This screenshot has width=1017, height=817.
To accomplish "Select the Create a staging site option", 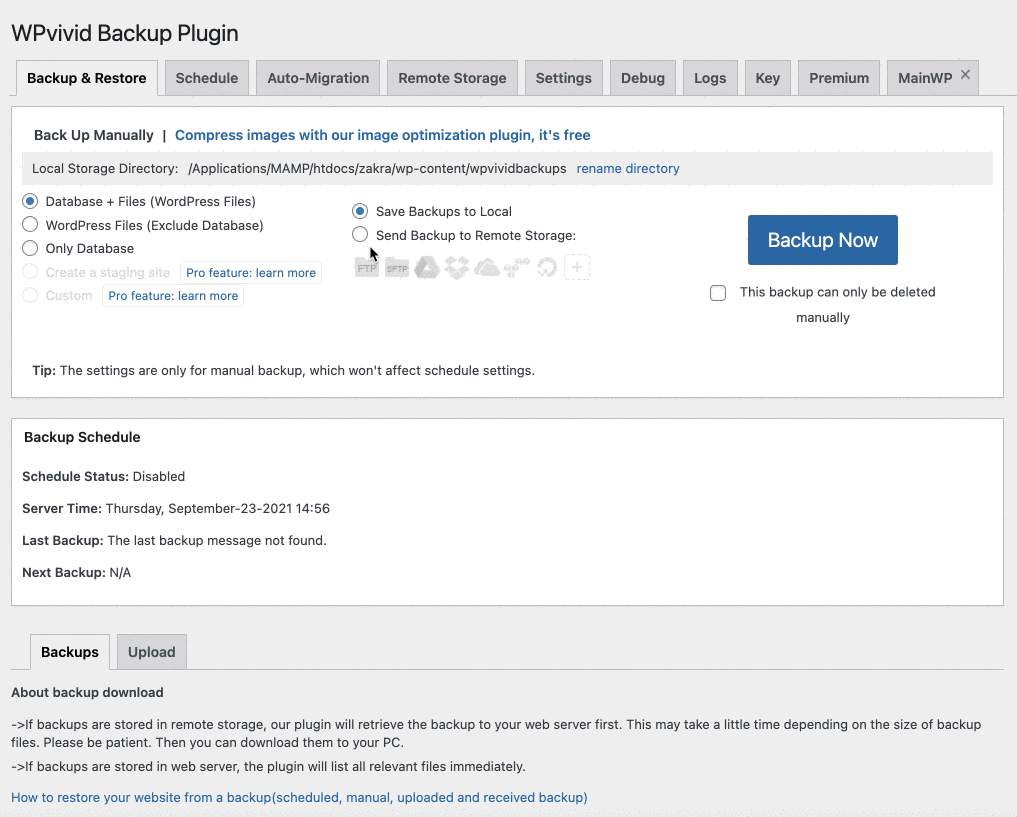I will 30,272.
